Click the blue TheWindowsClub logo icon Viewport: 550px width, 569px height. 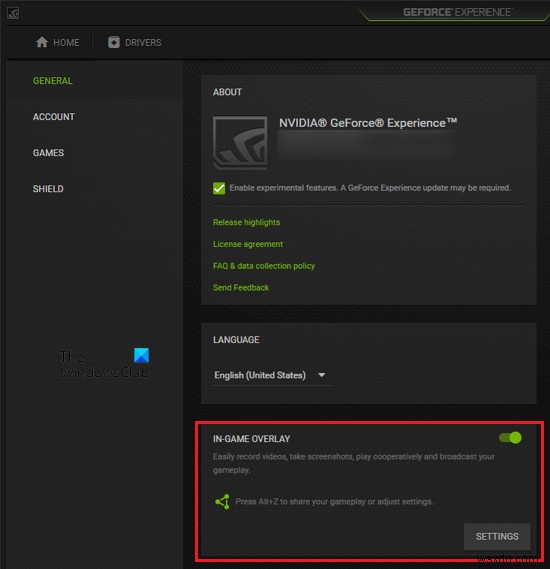coord(141,355)
